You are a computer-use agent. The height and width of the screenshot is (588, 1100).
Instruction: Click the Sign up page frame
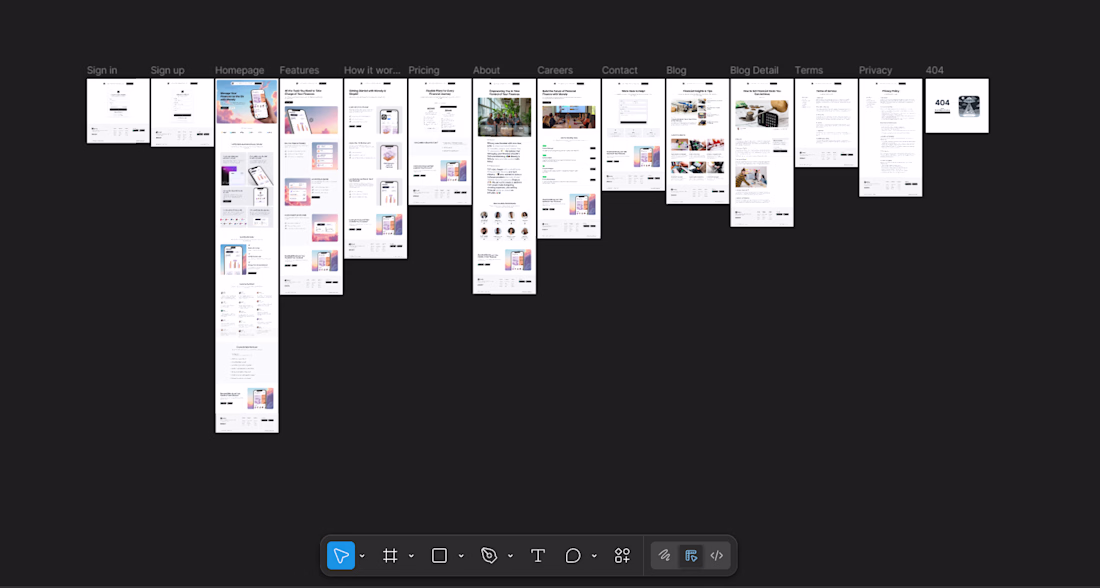pyautogui.click(x=182, y=112)
